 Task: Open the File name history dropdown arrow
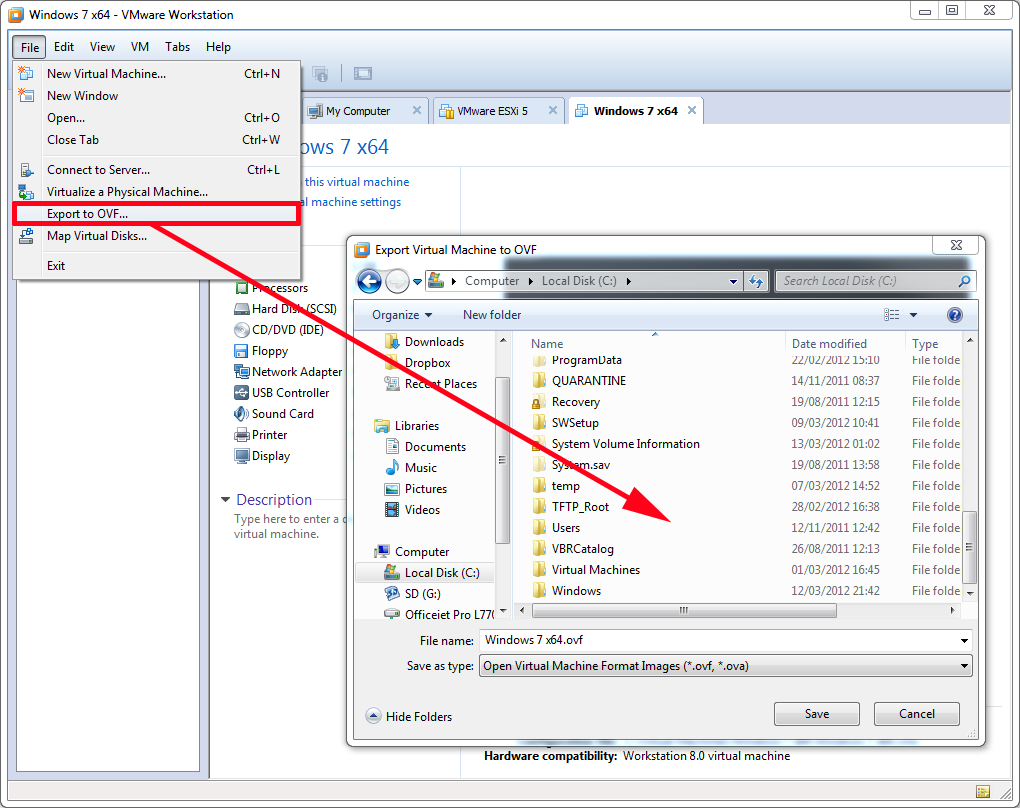[x=963, y=640]
